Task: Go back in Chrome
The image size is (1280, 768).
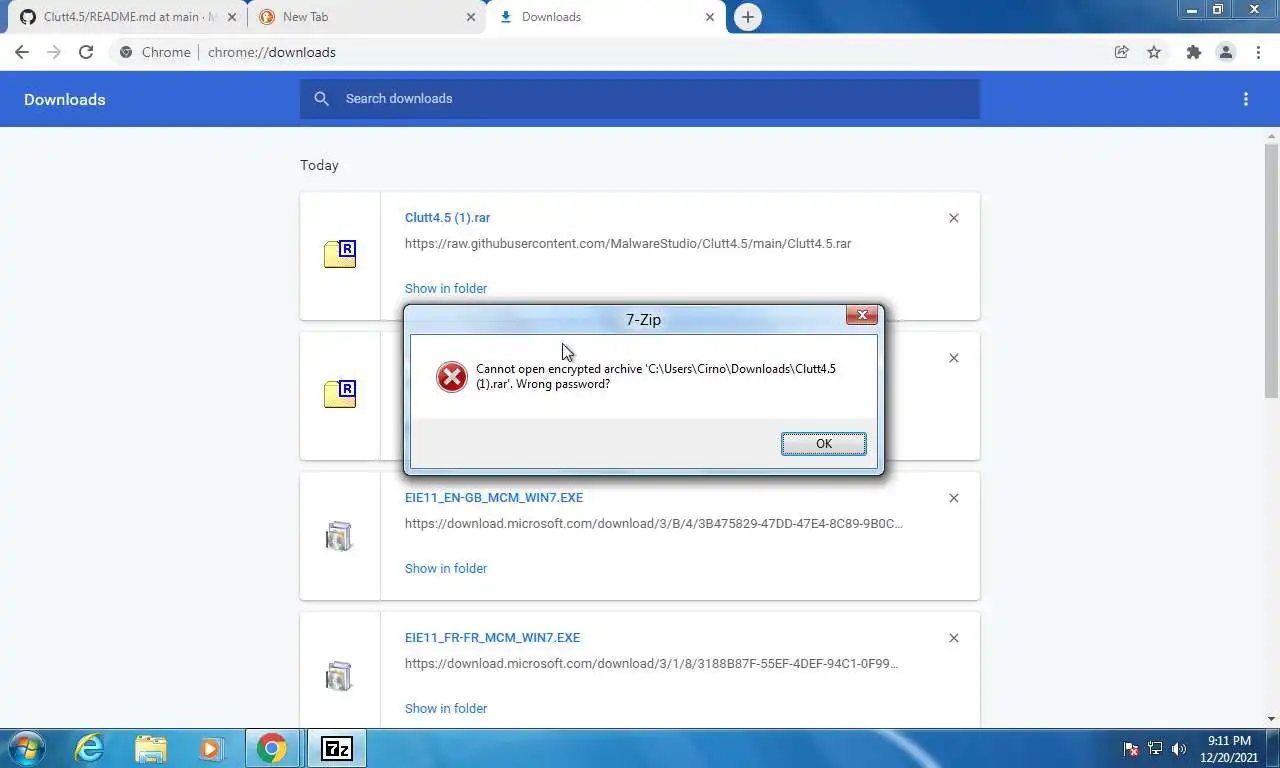Action: (22, 52)
